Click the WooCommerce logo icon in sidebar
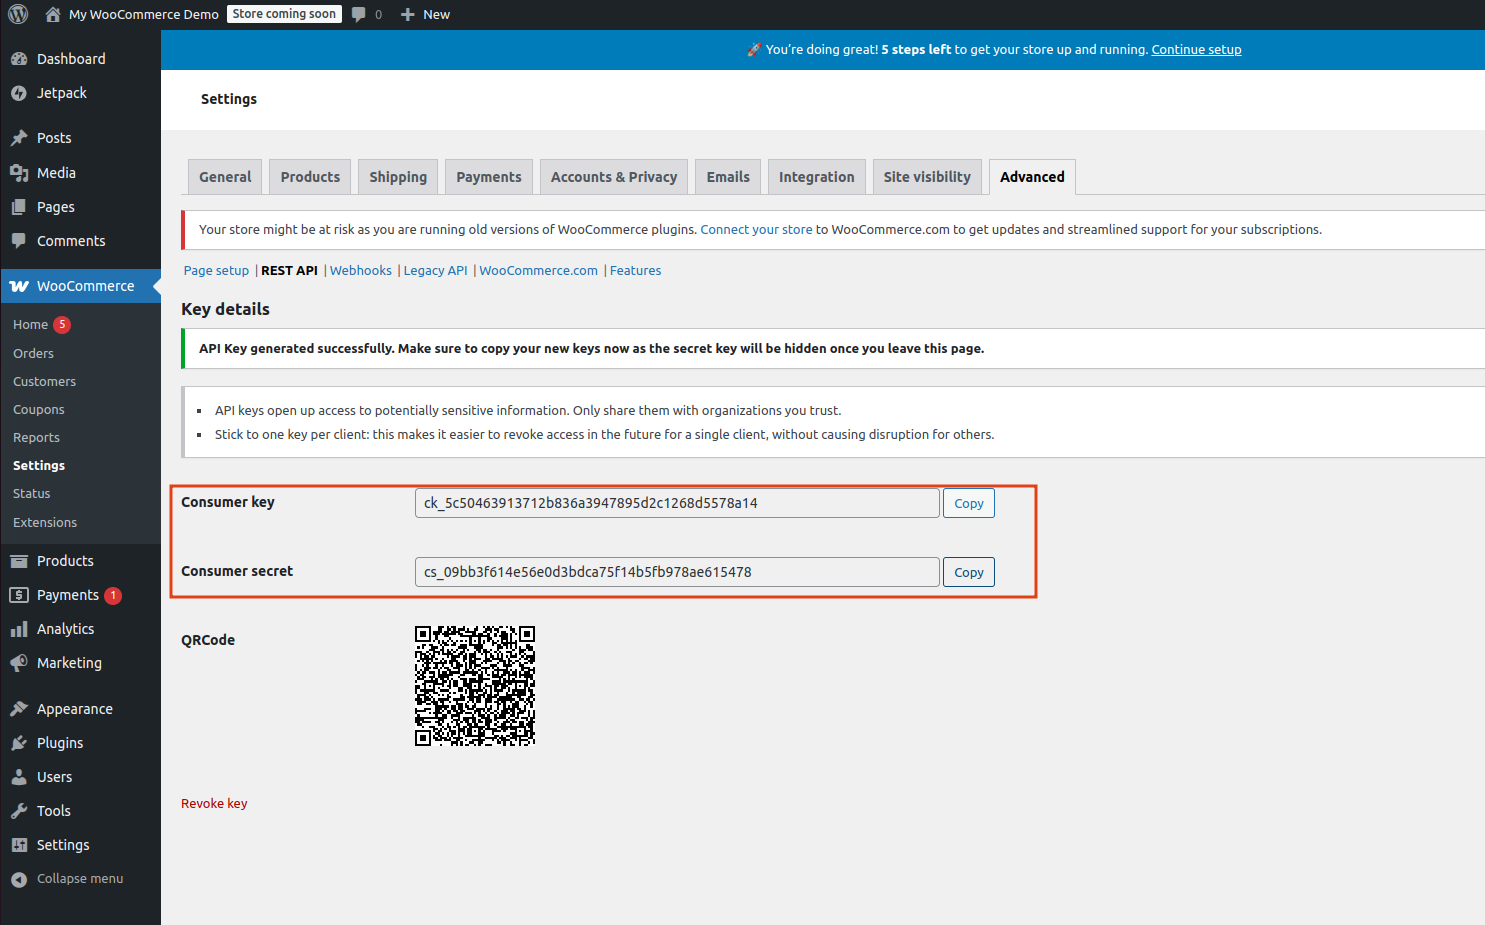This screenshot has width=1485, height=925. click(x=19, y=286)
